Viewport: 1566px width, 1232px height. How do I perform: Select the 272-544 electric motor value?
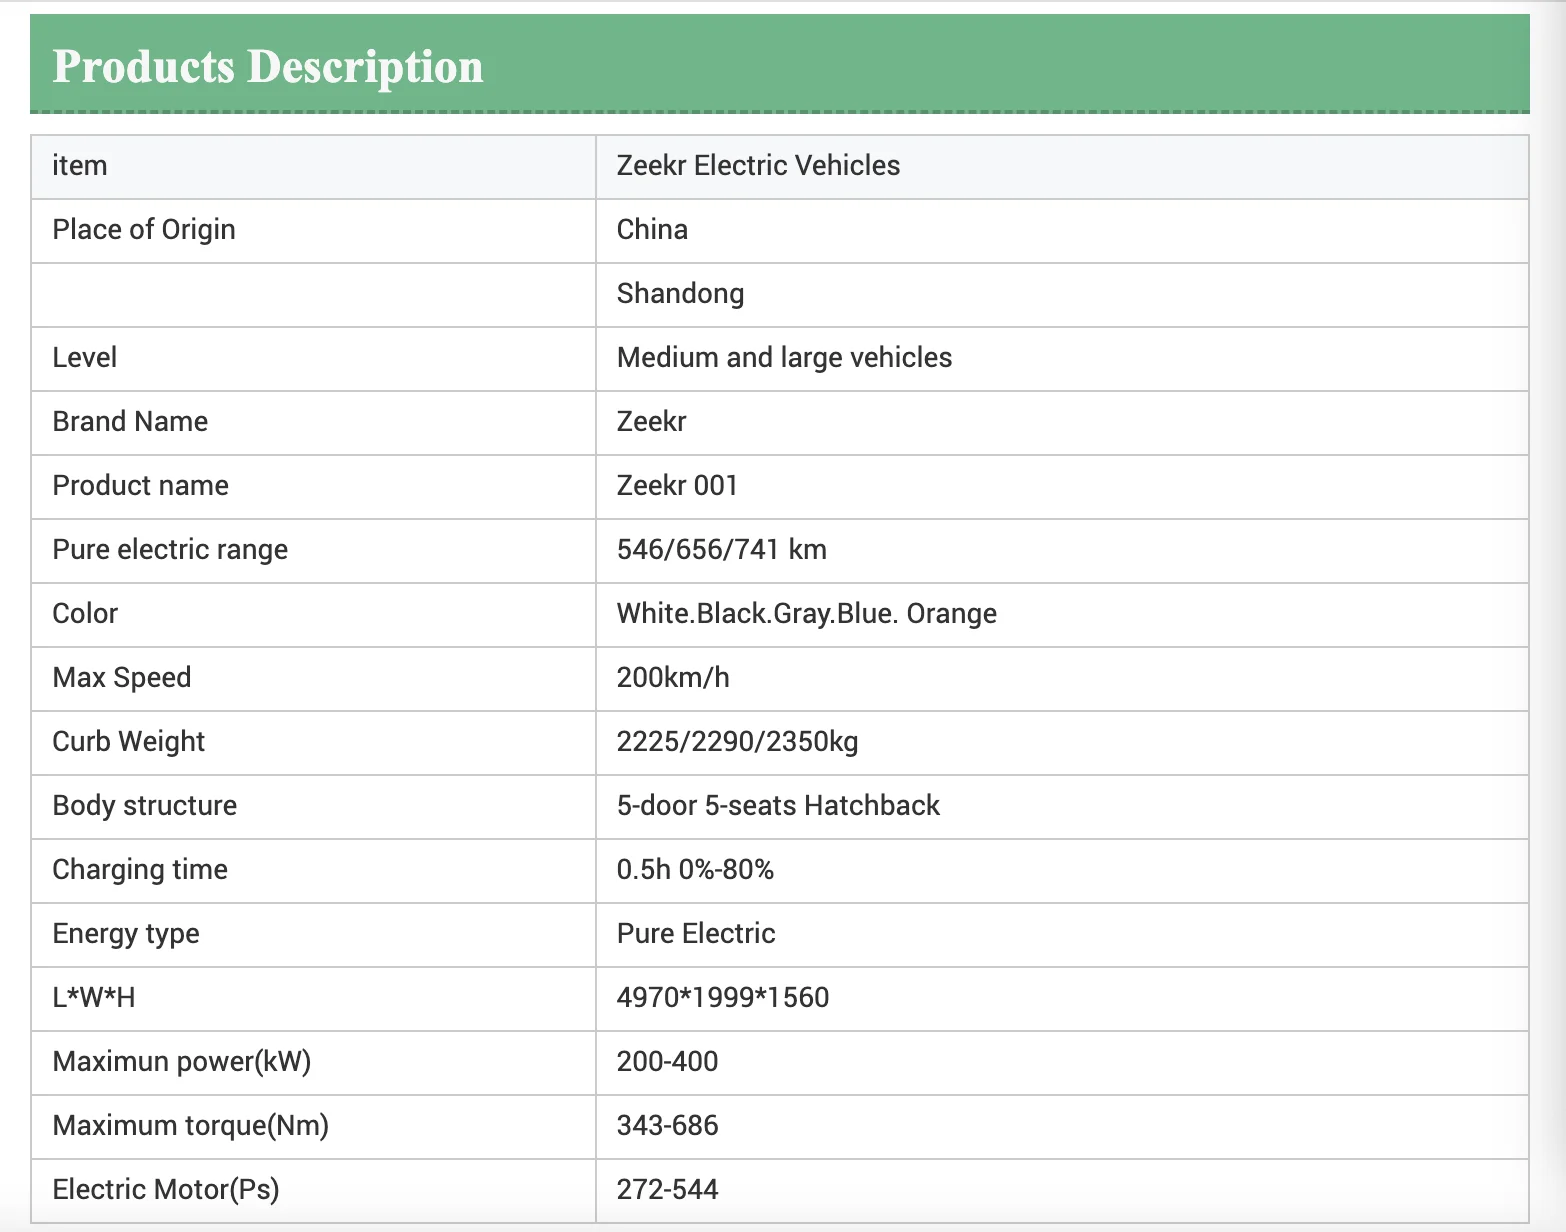coord(667,1190)
